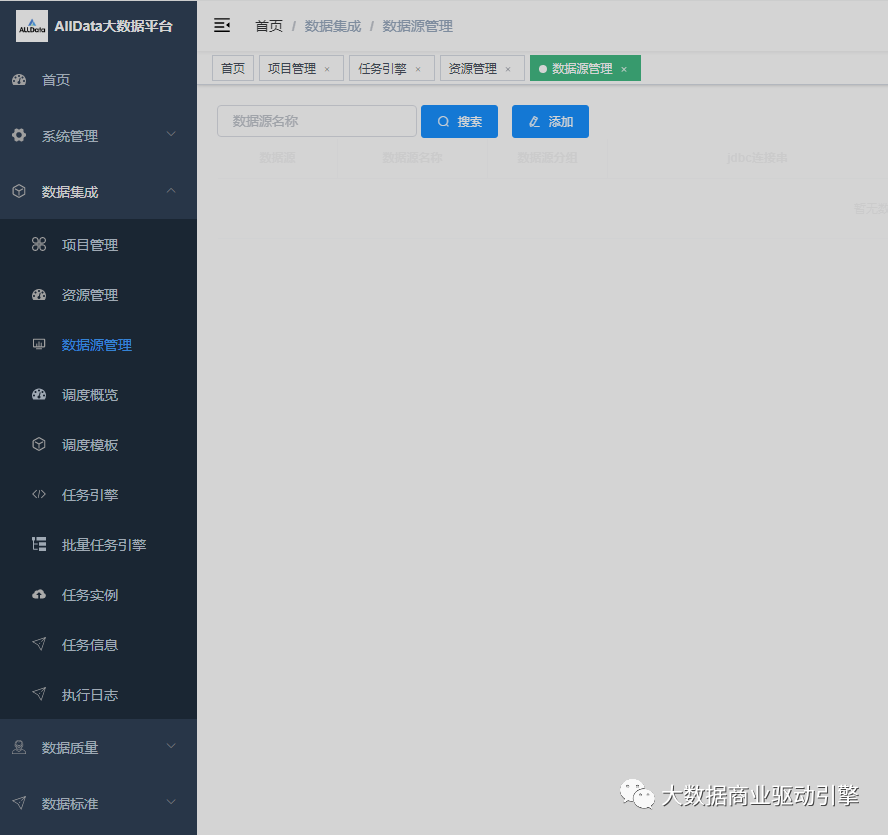The height and width of the screenshot is (835, 888).
Task: Open 任务引擎 in the sidebar
Action: (x=89, y=495)
